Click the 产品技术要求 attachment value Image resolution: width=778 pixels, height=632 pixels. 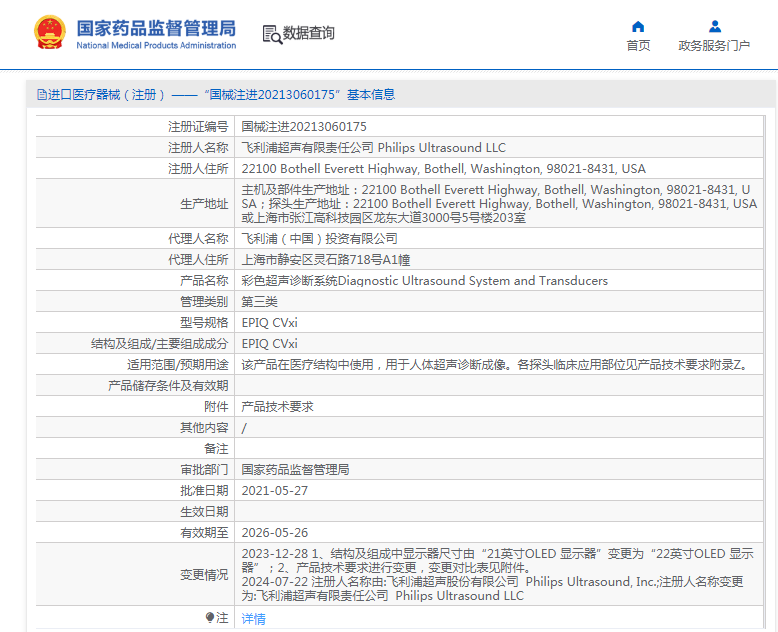coord(277,407)
